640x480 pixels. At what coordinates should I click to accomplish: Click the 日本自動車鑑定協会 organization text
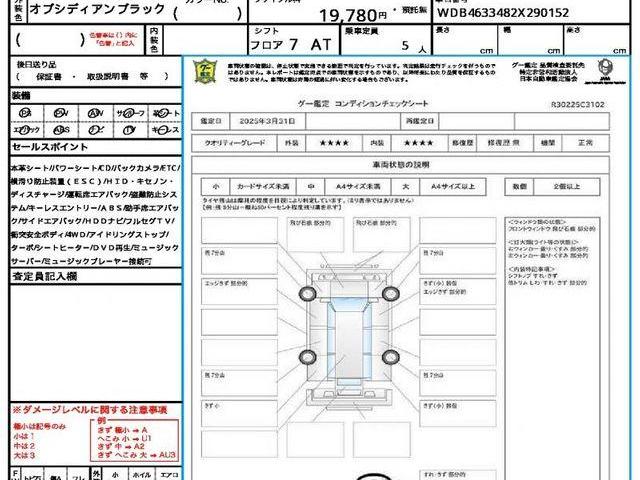[549, 79]
